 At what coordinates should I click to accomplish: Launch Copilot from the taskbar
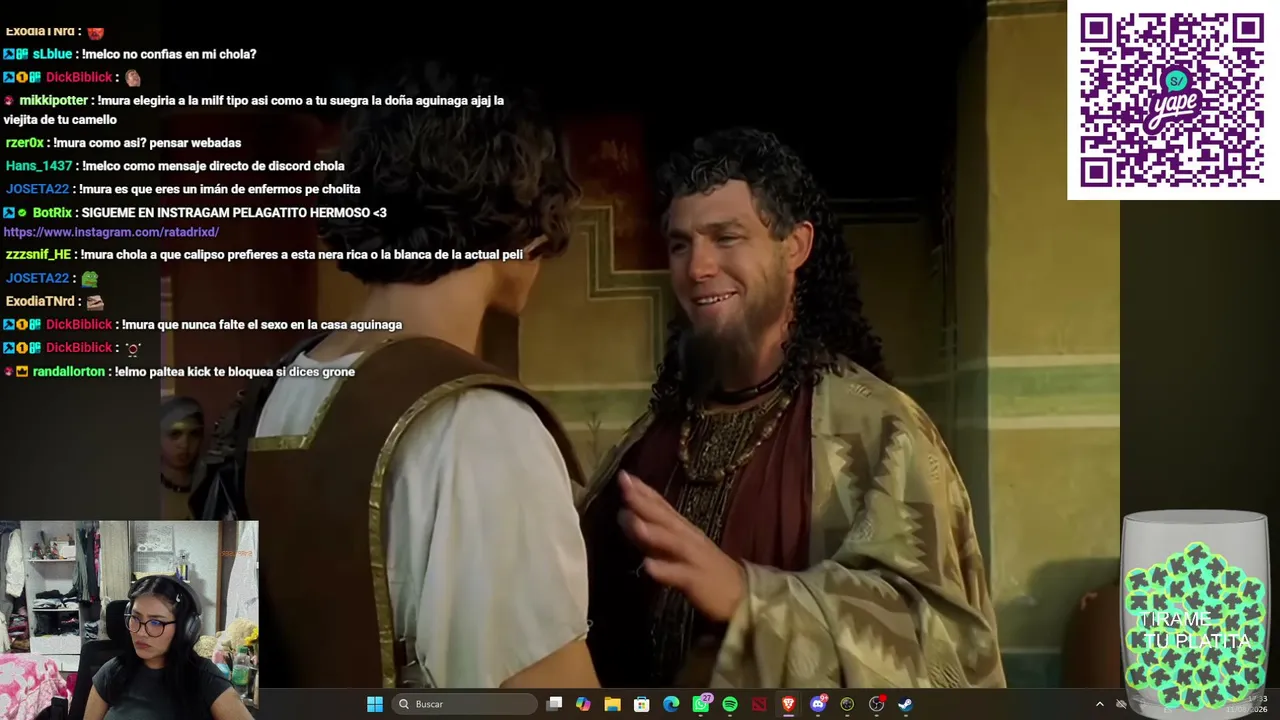[583, 704]
